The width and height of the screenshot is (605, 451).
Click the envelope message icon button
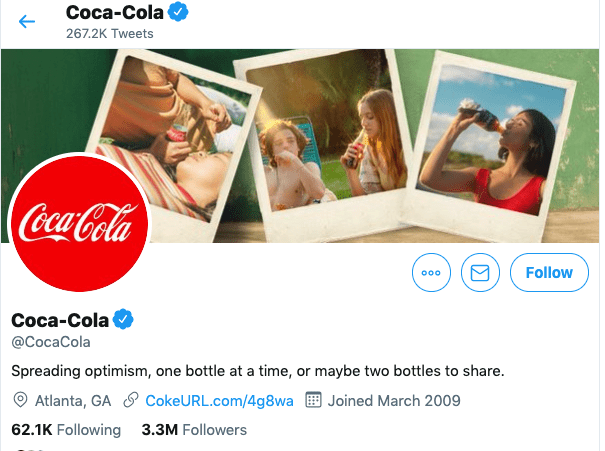(x=481, y=272)
